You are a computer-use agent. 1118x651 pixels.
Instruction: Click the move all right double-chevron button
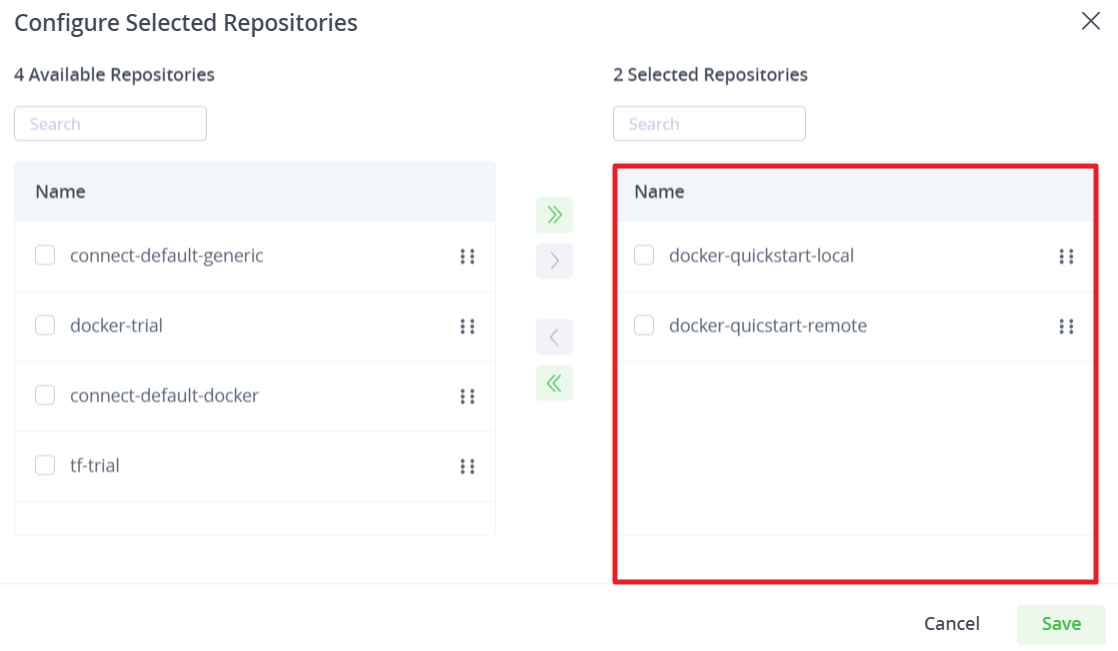click(554, 215)
